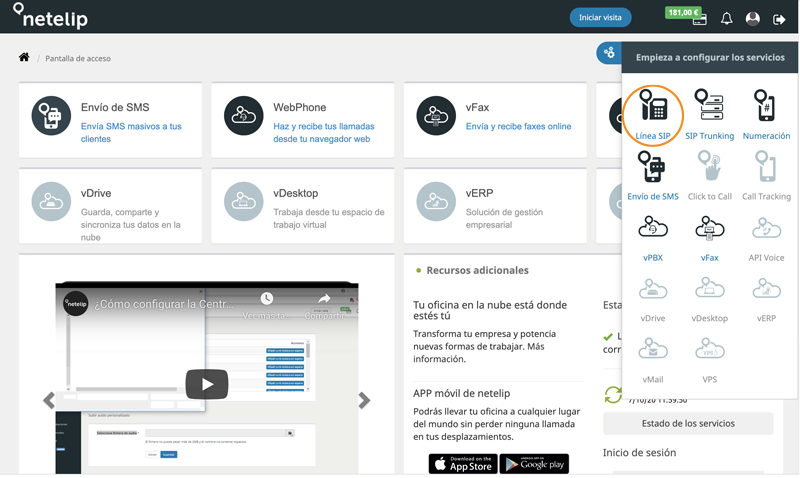
Task: Click the vFax card icon
Action: [x=436, y=116]
